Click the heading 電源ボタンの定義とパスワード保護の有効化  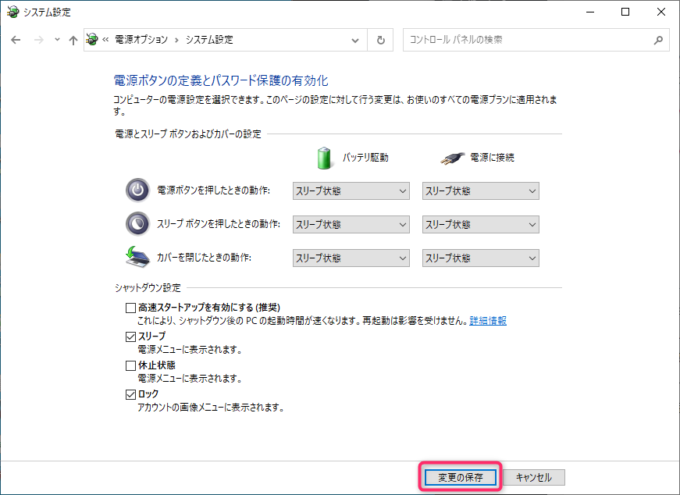[x=221, y=81]
